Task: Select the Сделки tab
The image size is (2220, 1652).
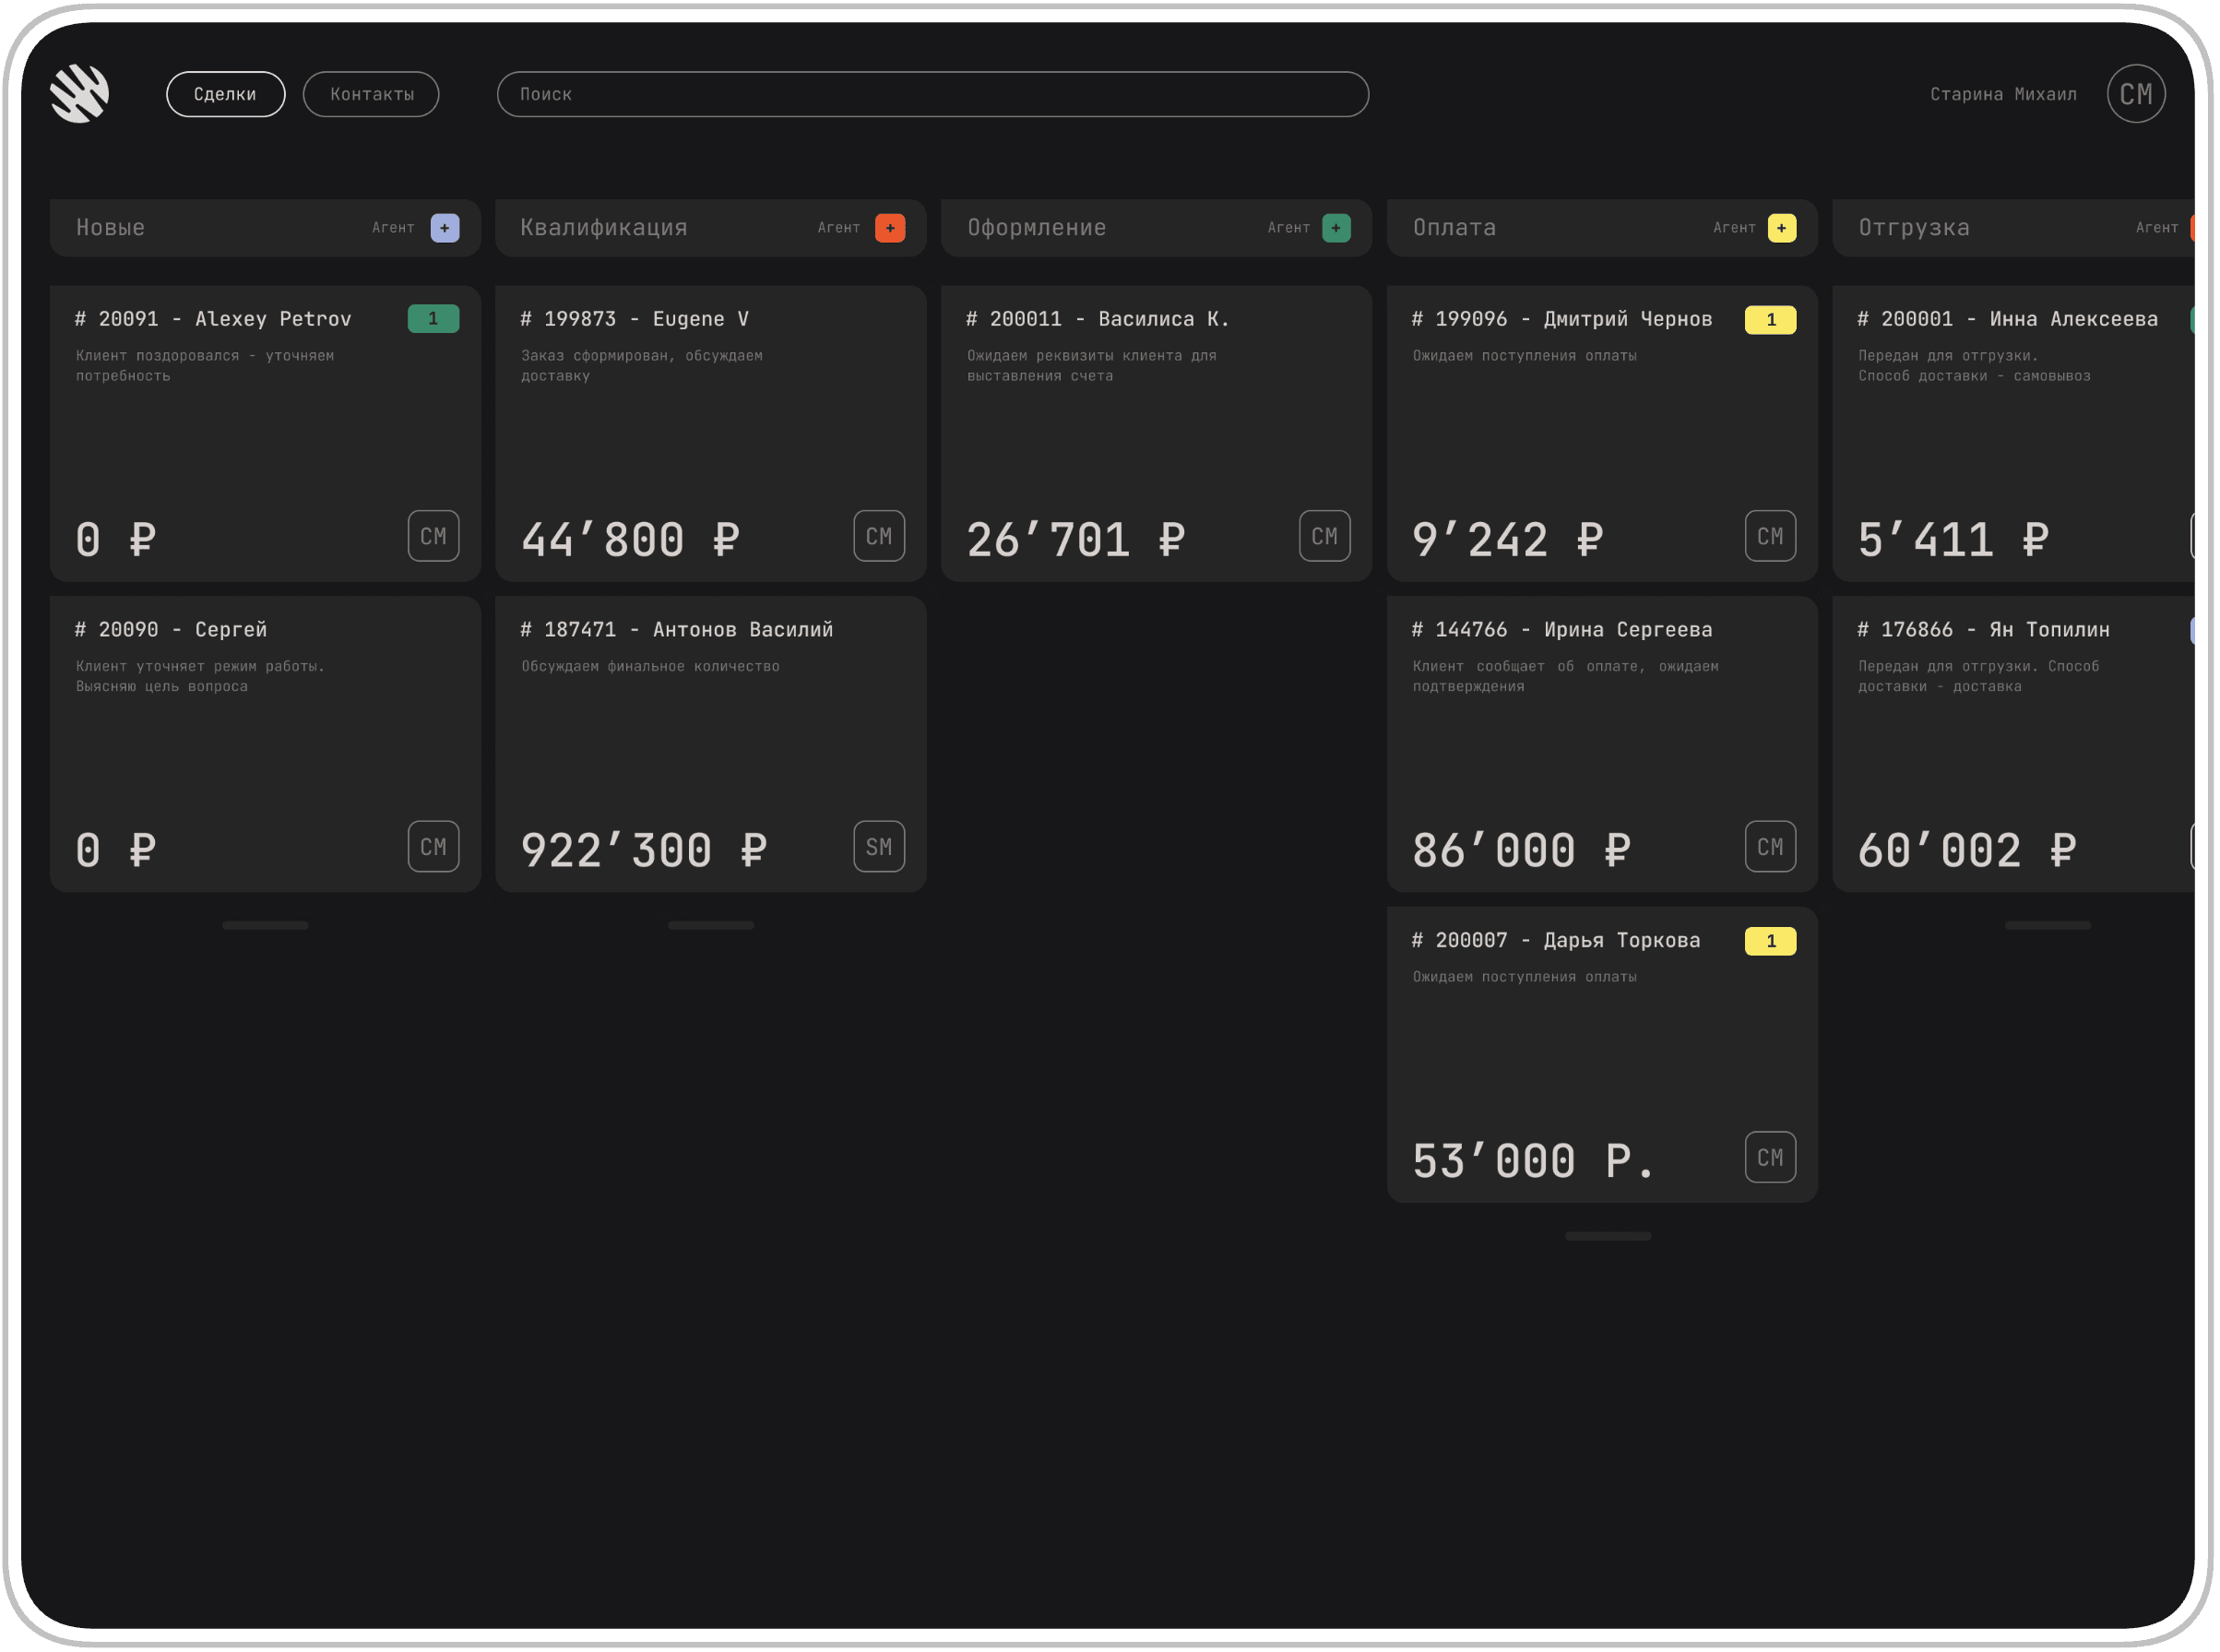Action: click(225, 94)
